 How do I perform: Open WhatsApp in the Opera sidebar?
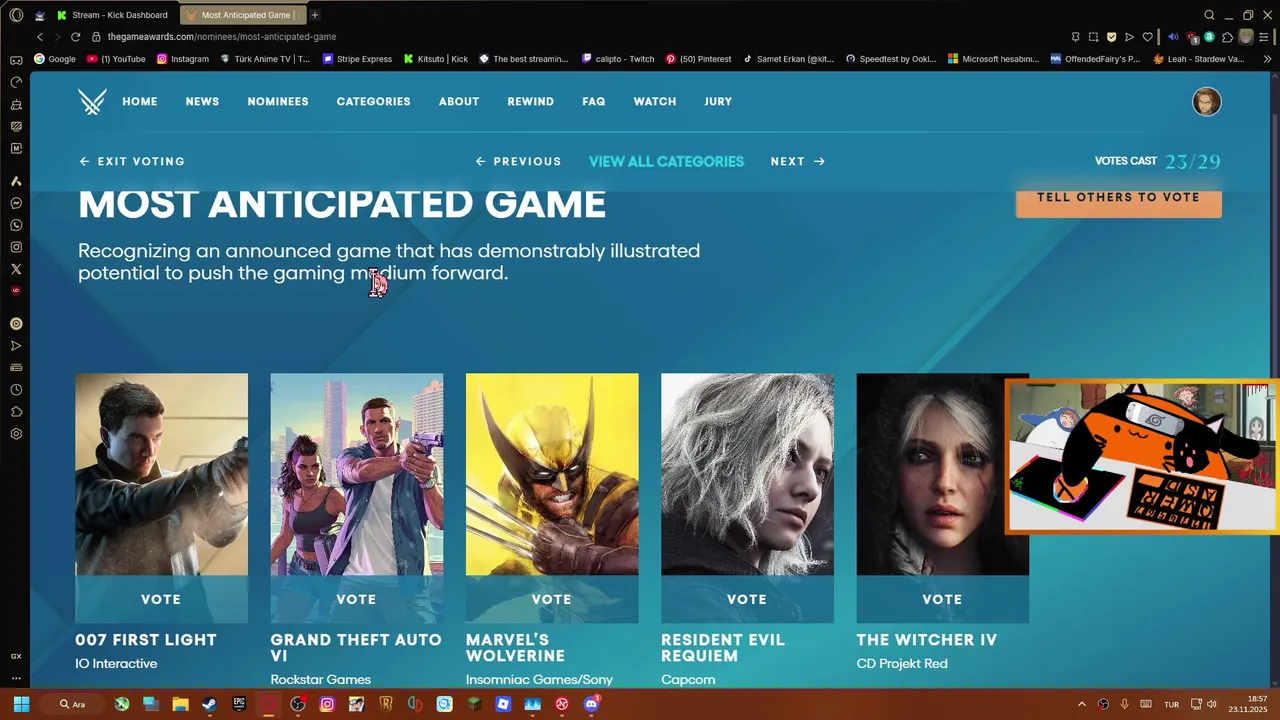point(16,225)
